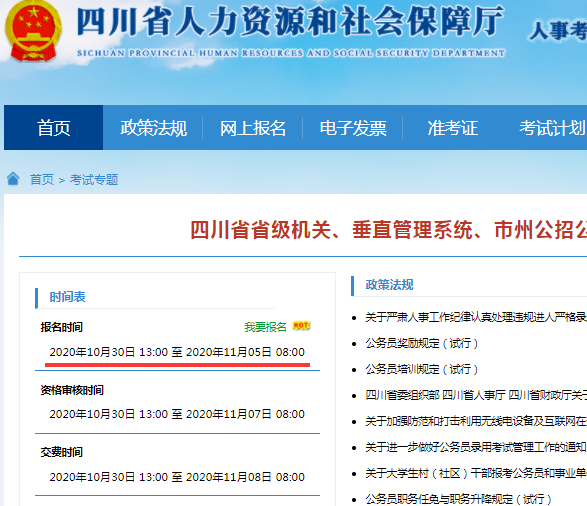Open 公务员职务任免与职务升降规定（试行） link
The width and height of the screenshot is (587, 506).
click(459, 499)
